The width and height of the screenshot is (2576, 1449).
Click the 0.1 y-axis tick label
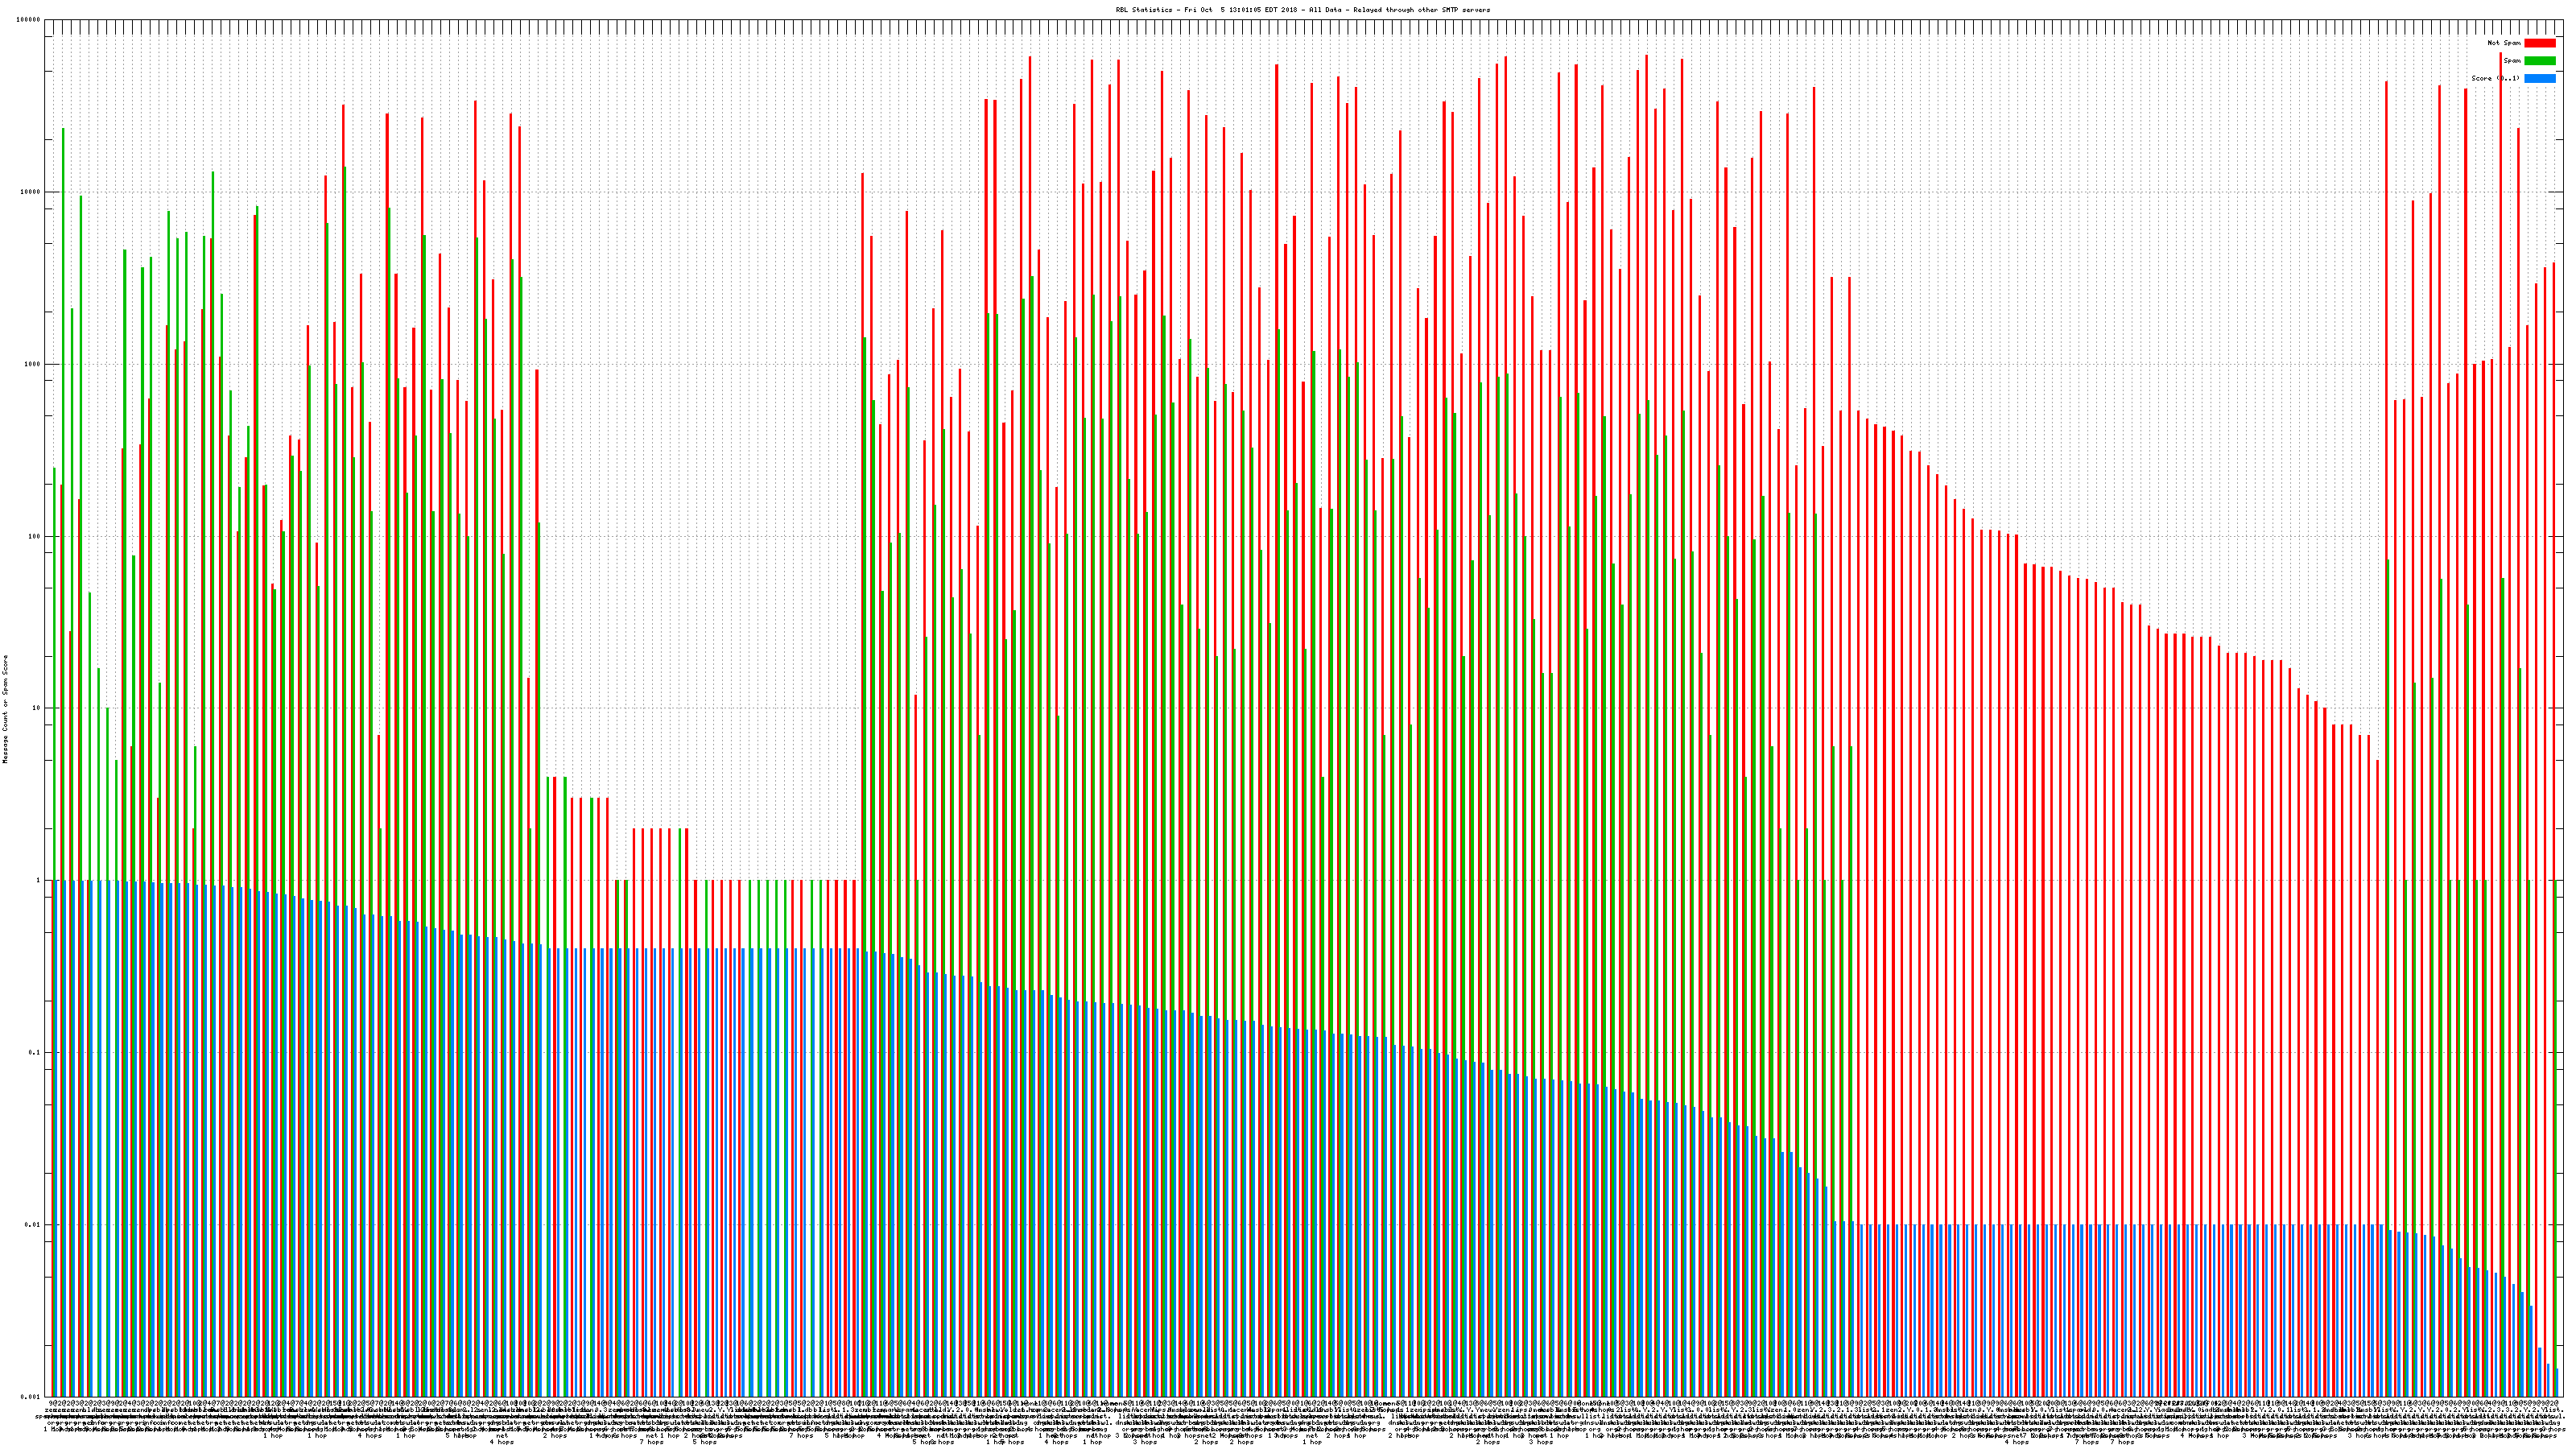(35, 1052)
